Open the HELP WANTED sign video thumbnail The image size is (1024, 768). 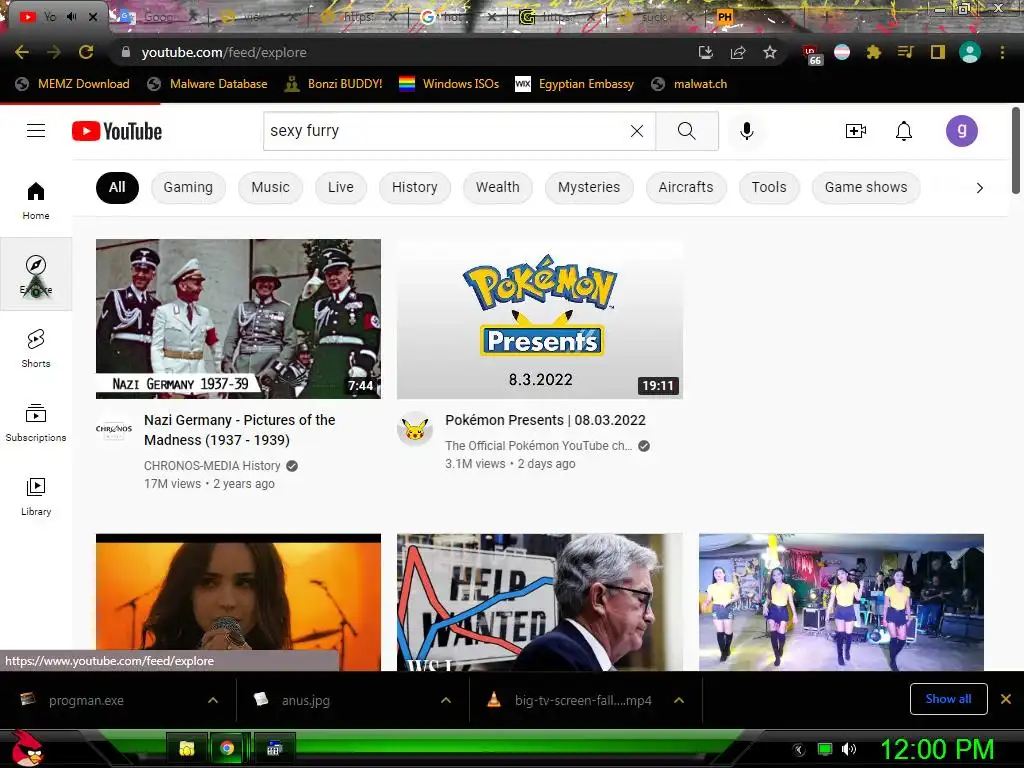coord(540,602)
